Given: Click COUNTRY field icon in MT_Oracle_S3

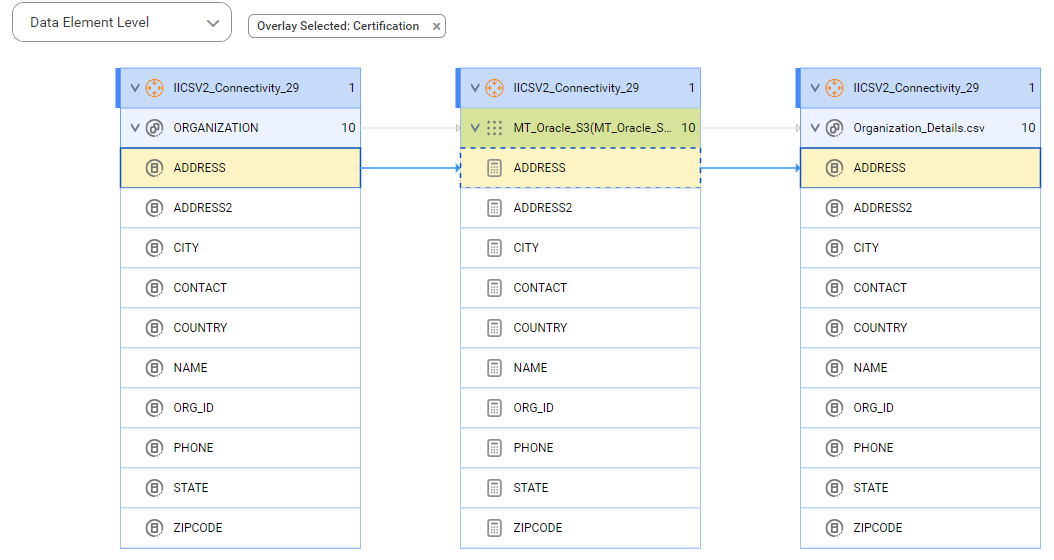Looking at the screenshot, I should (495, 328).
